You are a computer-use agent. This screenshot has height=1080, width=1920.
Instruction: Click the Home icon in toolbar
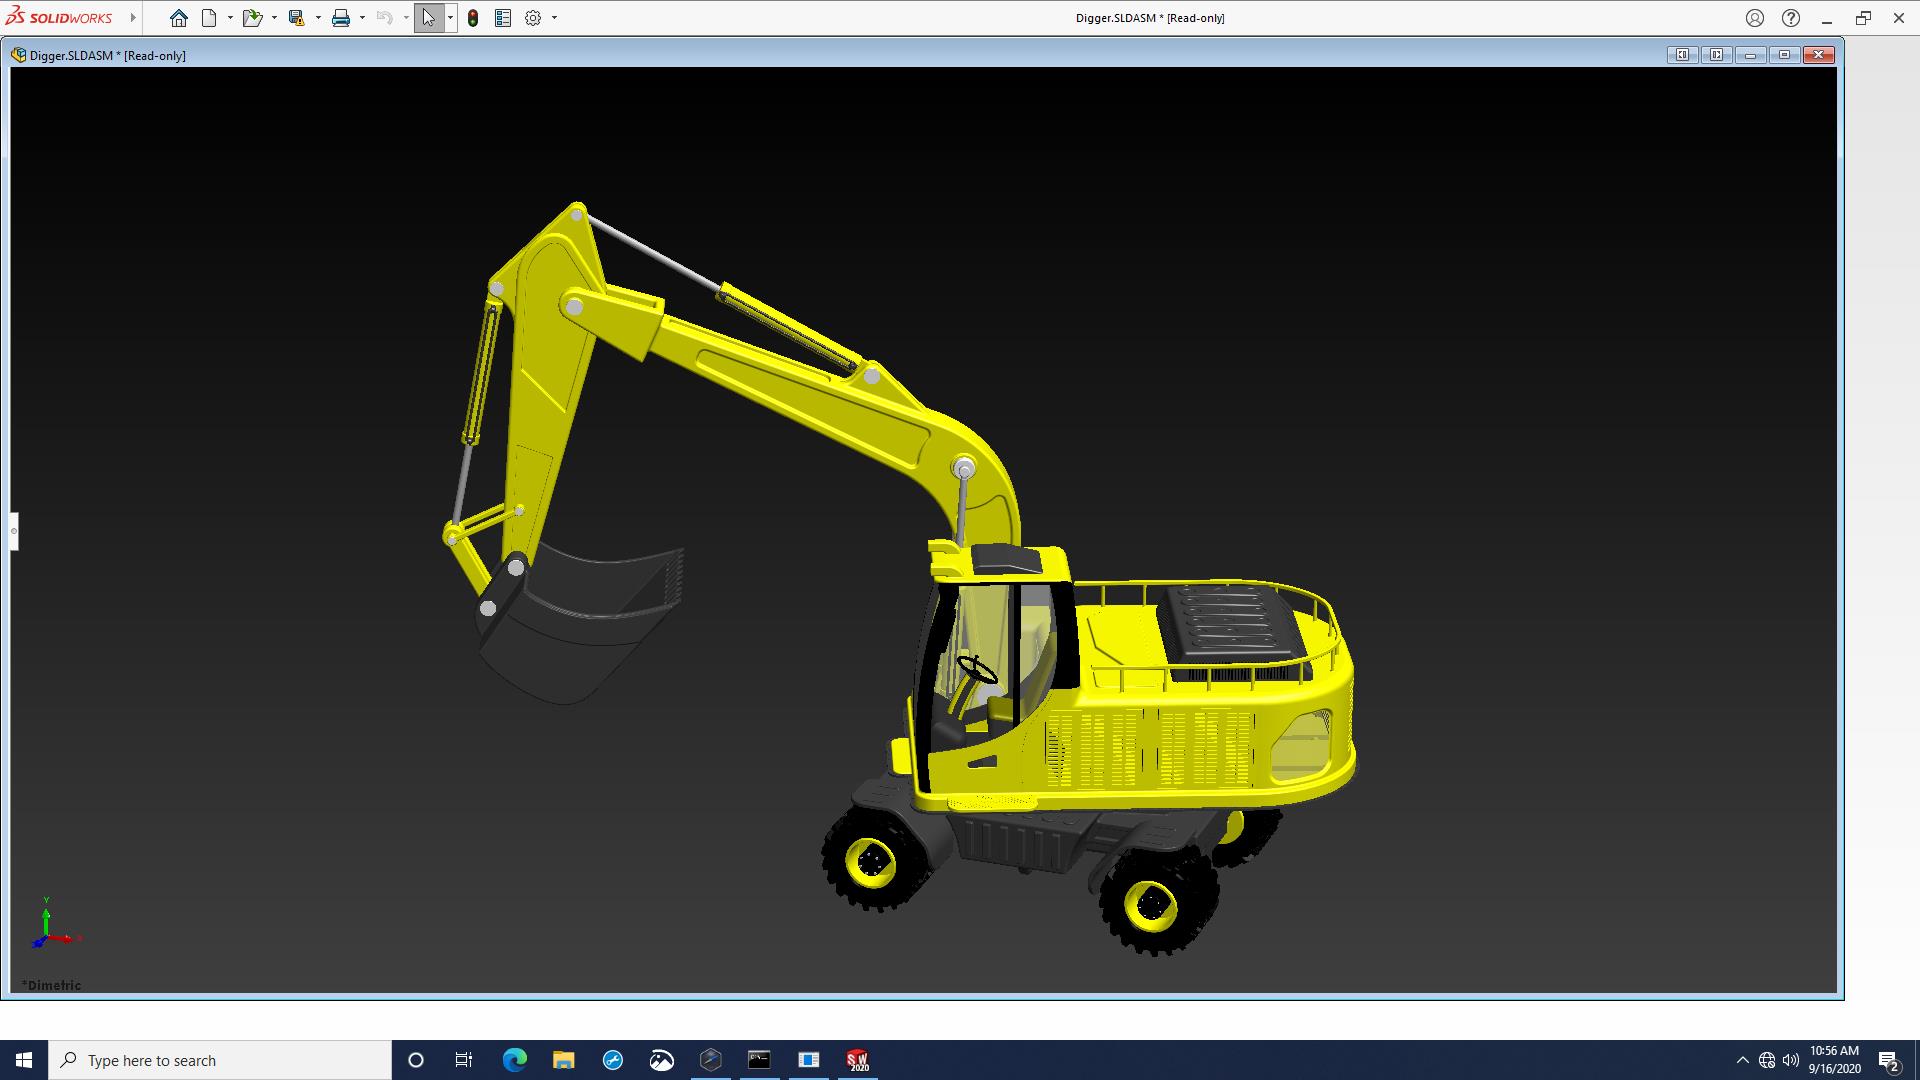tap(178, 18)
